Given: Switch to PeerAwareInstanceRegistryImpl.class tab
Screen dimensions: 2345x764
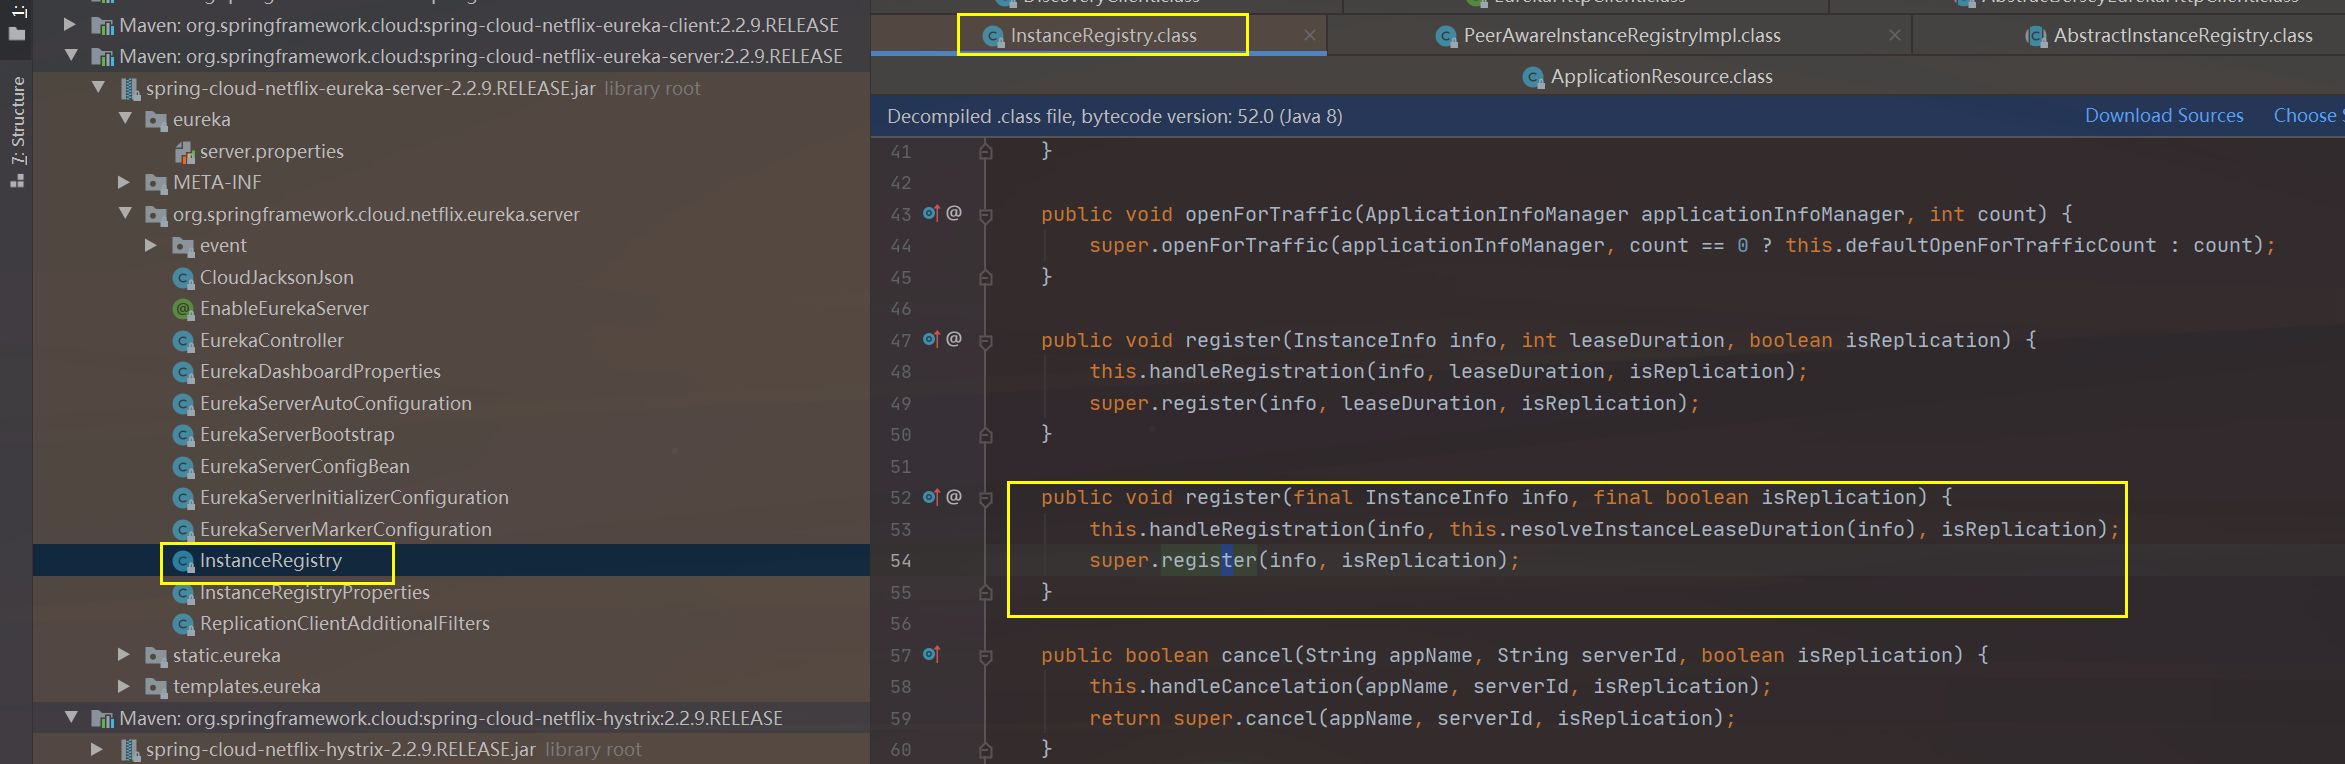Looking at the screenshot, I should pyautogui.click(x=1621, y=36).
